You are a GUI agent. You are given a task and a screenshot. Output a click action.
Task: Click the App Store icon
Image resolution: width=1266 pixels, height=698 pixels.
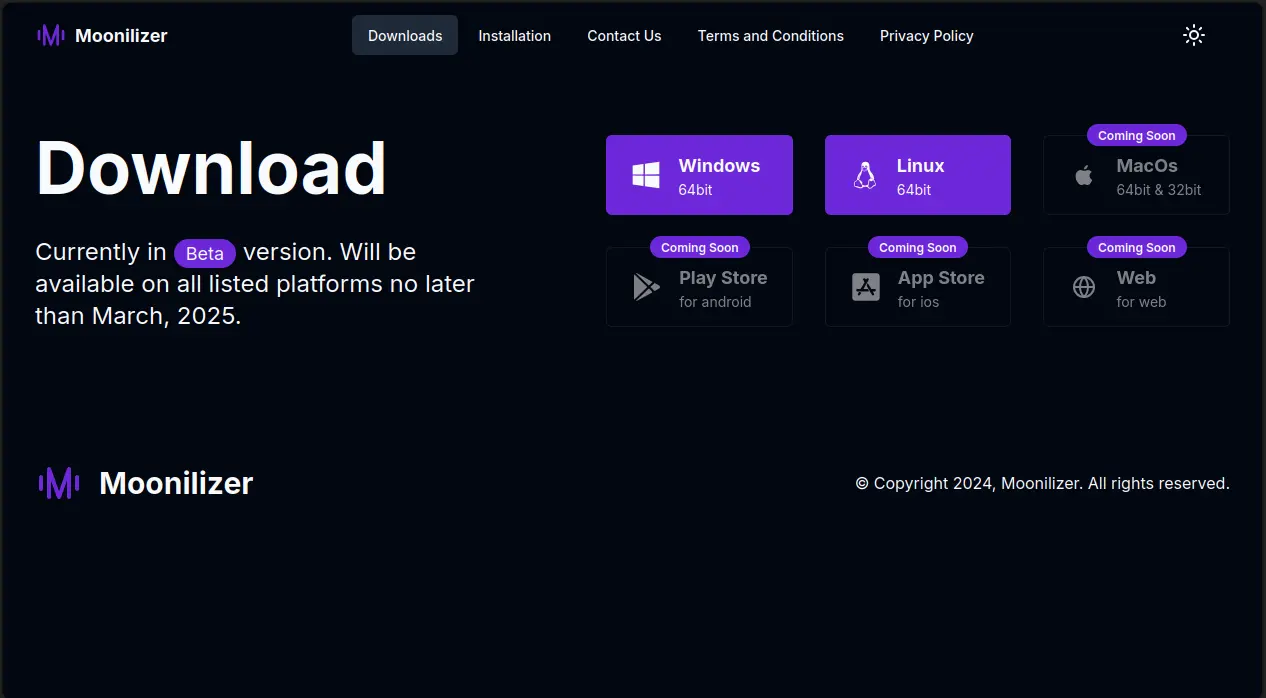[865, 288]
